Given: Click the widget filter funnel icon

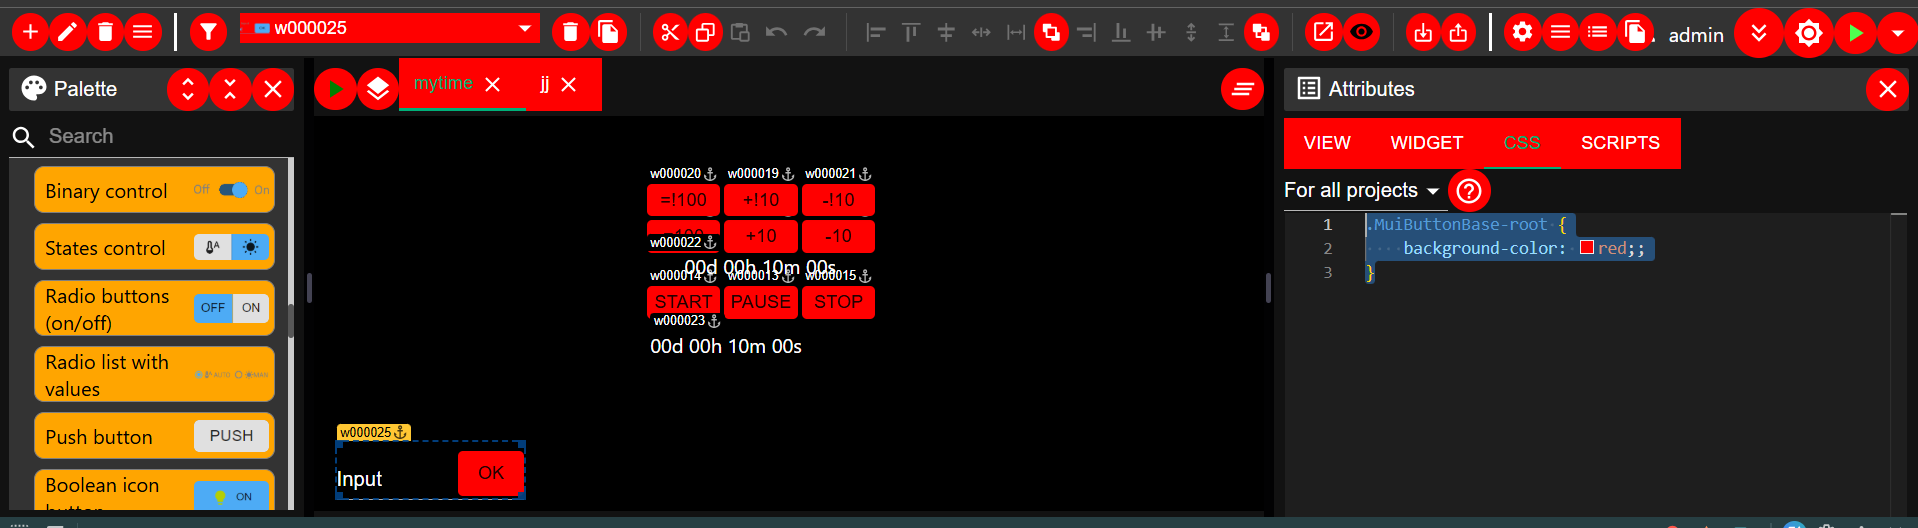Looking at the screenshot, I should (208, 32).
